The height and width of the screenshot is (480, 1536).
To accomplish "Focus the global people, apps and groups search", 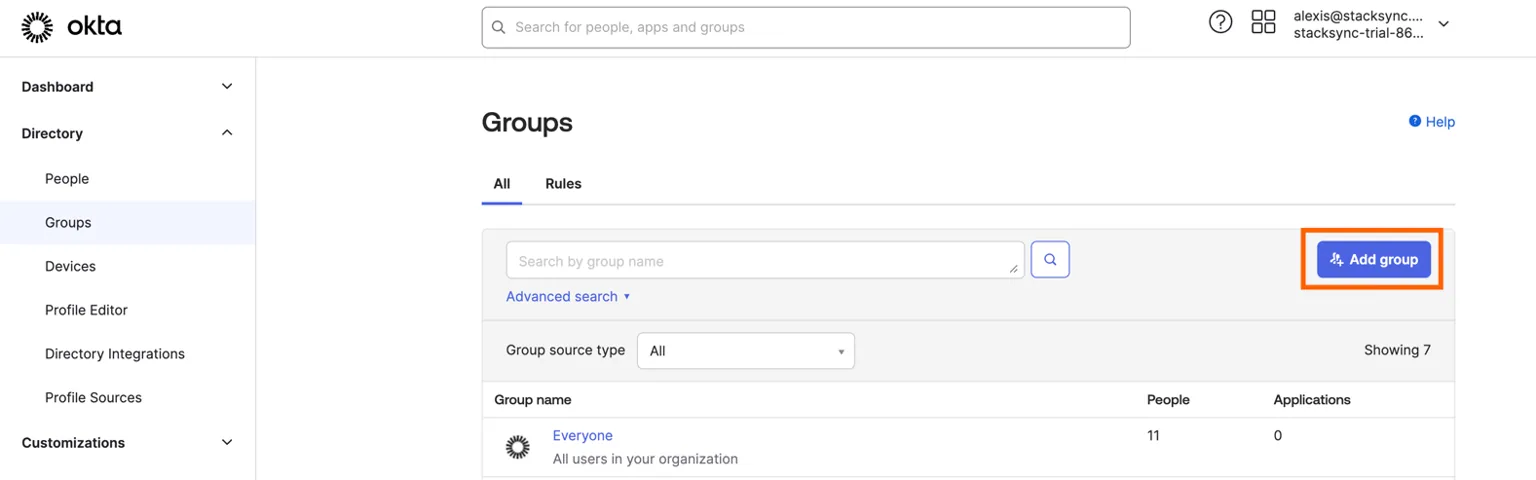I will tap(806, 27).
